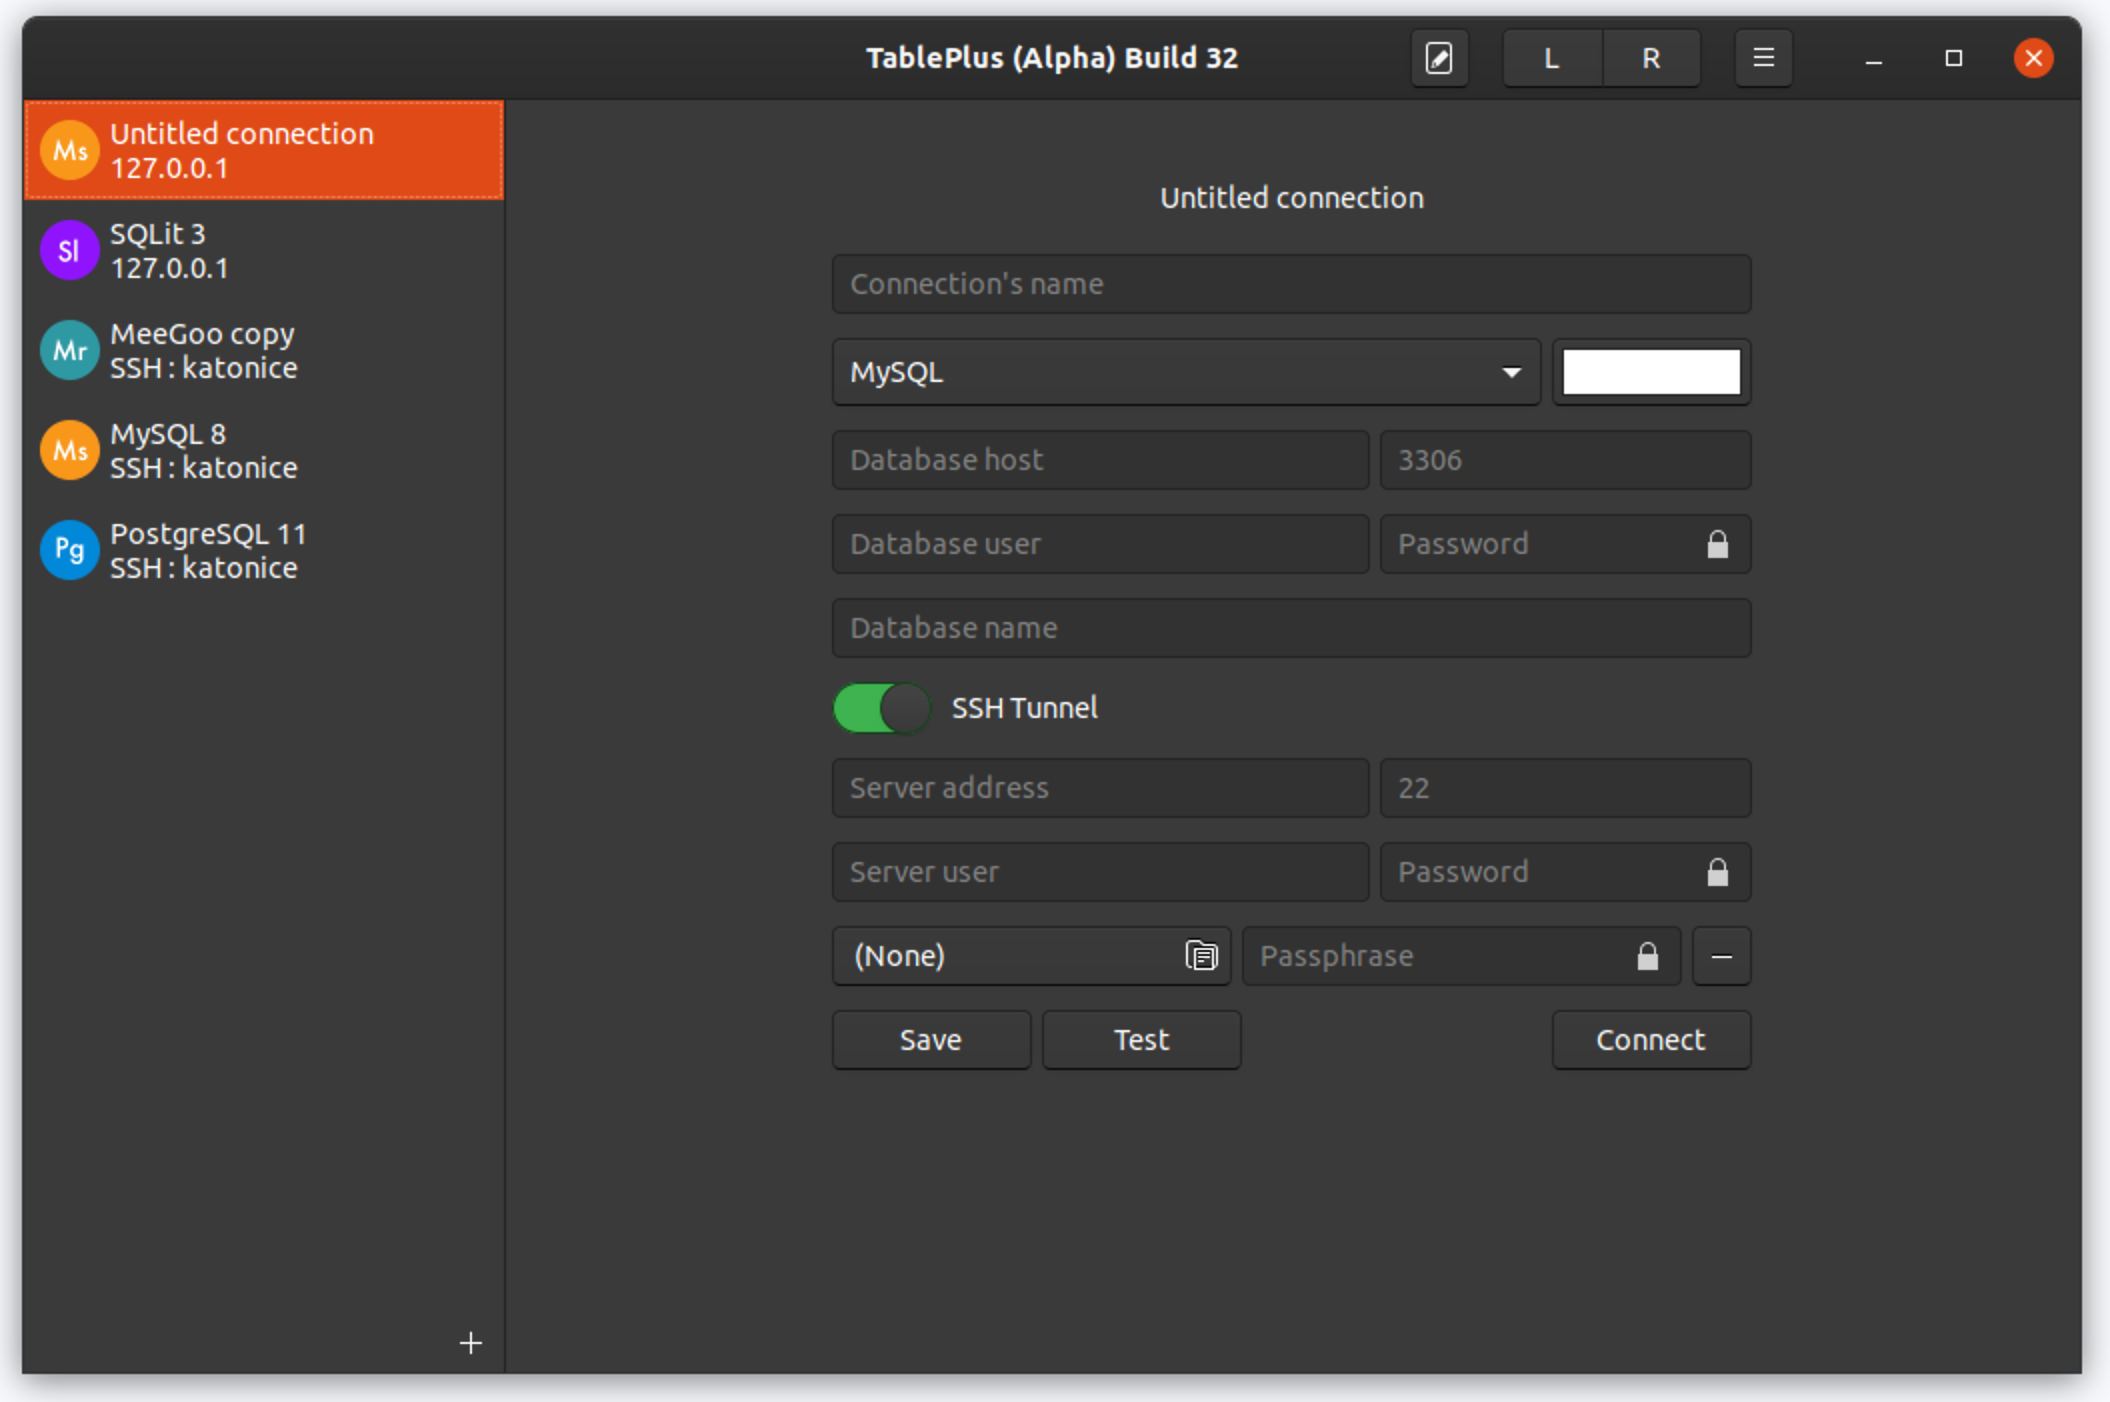2110x1402 pixels.
Task: Click the SQLite 3 connection icon
Action: click(68, 250)
